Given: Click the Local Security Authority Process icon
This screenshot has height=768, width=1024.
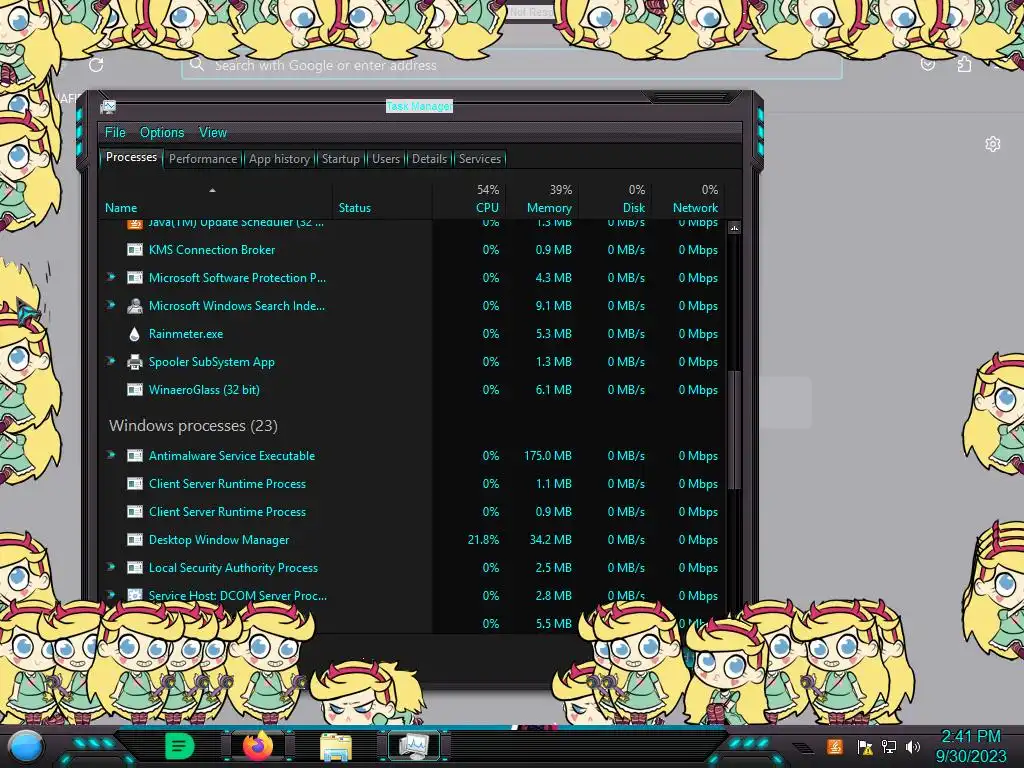Looking at the screenshot, I should point(135,568).
